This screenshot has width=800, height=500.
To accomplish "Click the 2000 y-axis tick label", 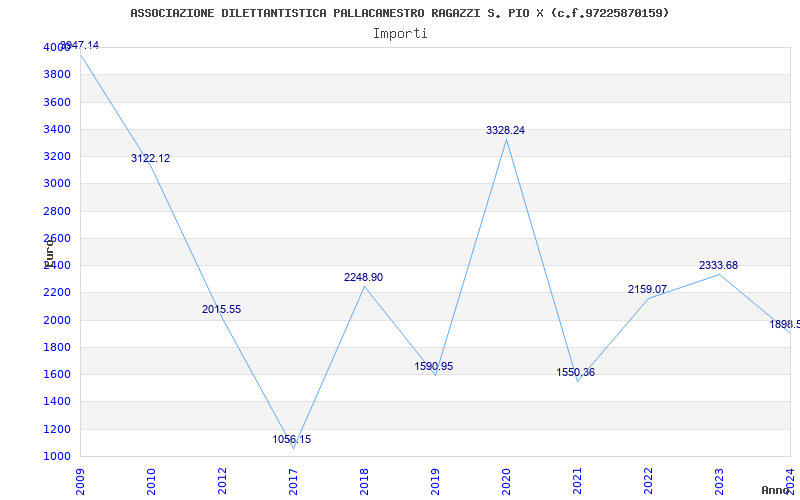I will 57,320.
